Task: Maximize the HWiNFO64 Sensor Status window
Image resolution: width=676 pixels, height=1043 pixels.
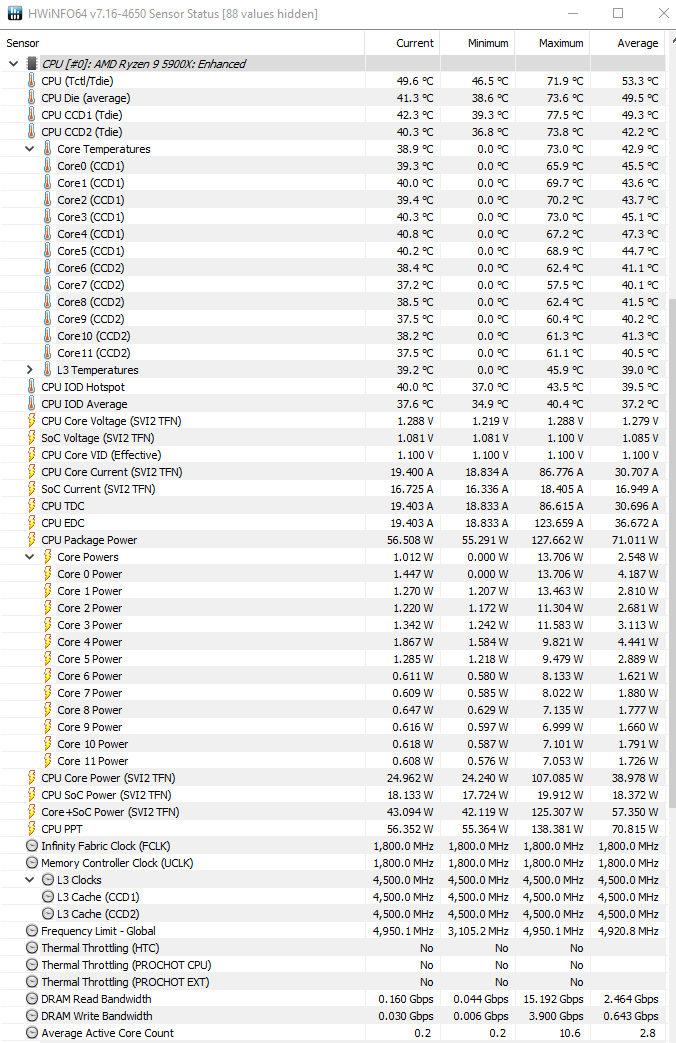Action: (618, 13)
